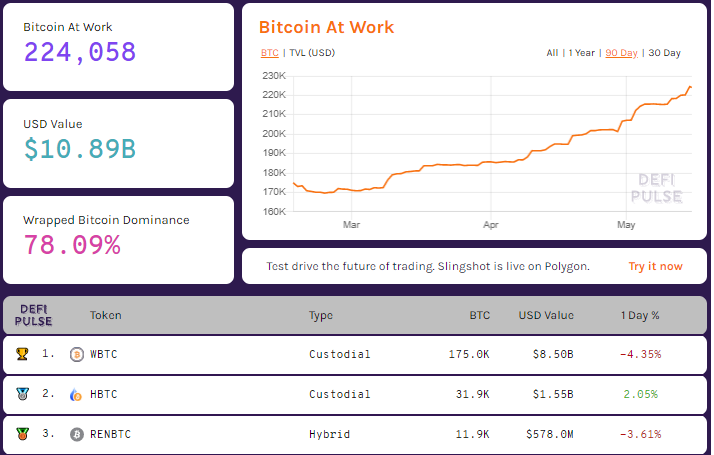The height and width of the screenshot is (455, 714).
Task: Click the Try it now link
Action: click(x=655, y=266)
